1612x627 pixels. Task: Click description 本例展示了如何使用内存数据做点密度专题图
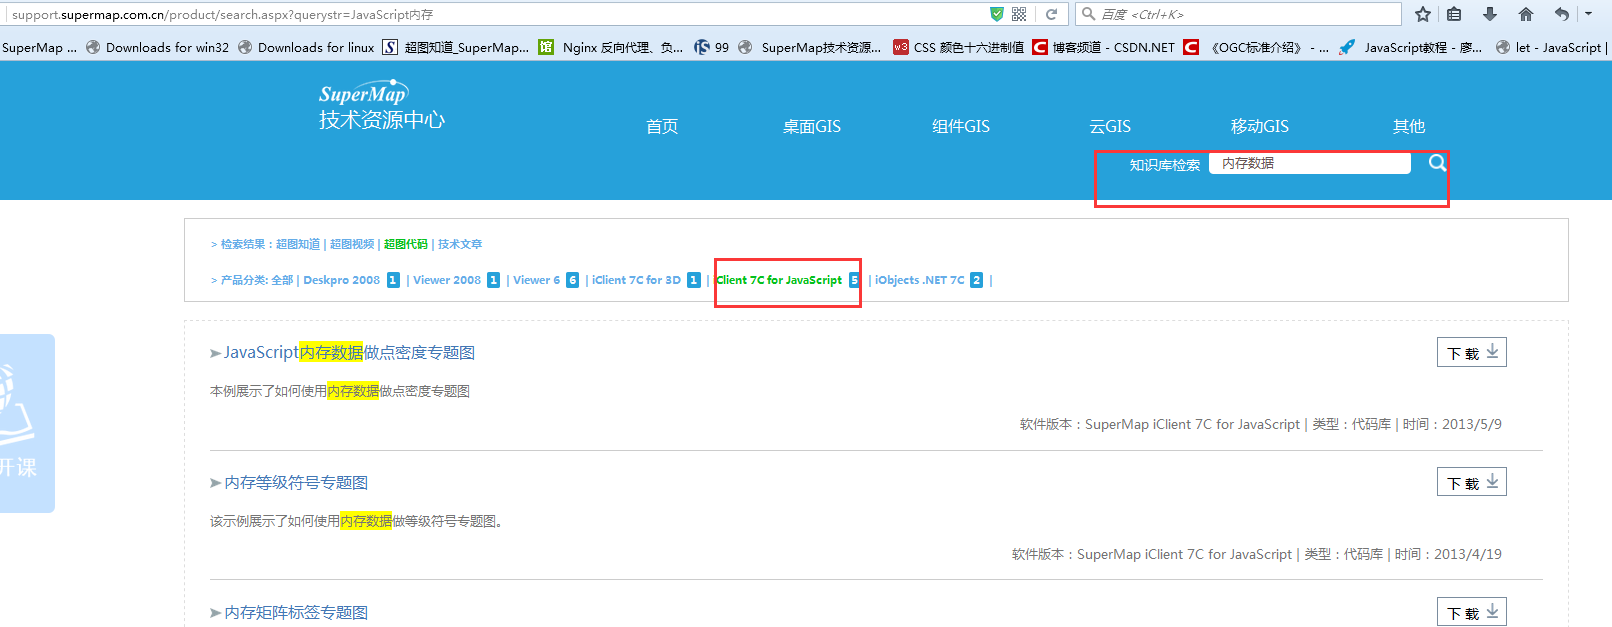340,391
